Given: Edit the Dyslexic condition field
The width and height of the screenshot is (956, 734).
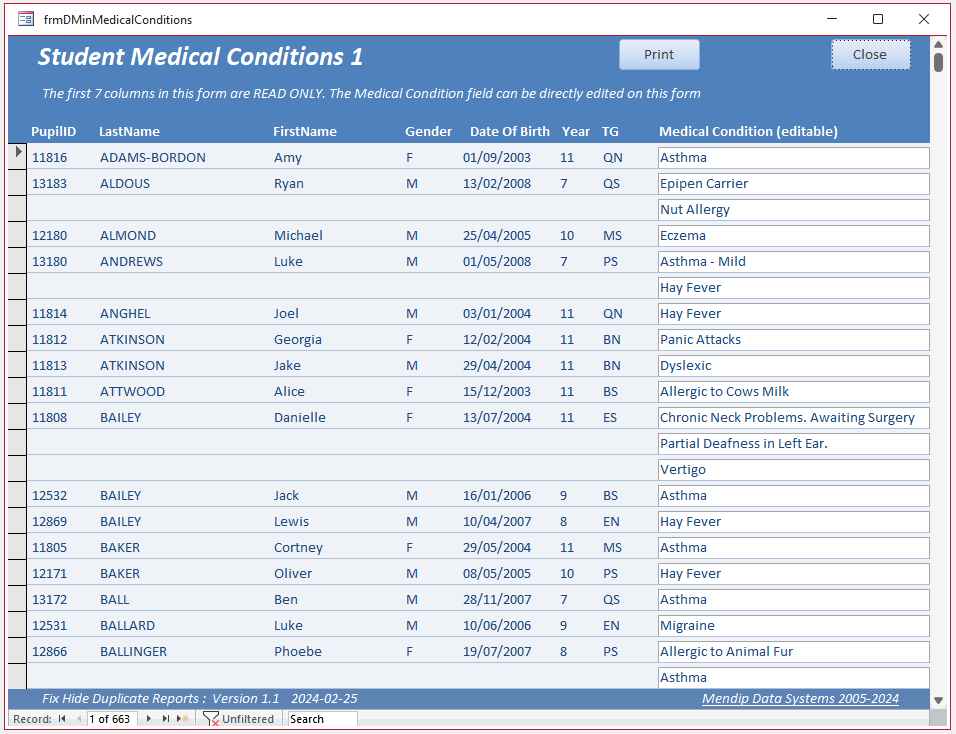Looking at the screenshot, I should click(x=794, y=366).
